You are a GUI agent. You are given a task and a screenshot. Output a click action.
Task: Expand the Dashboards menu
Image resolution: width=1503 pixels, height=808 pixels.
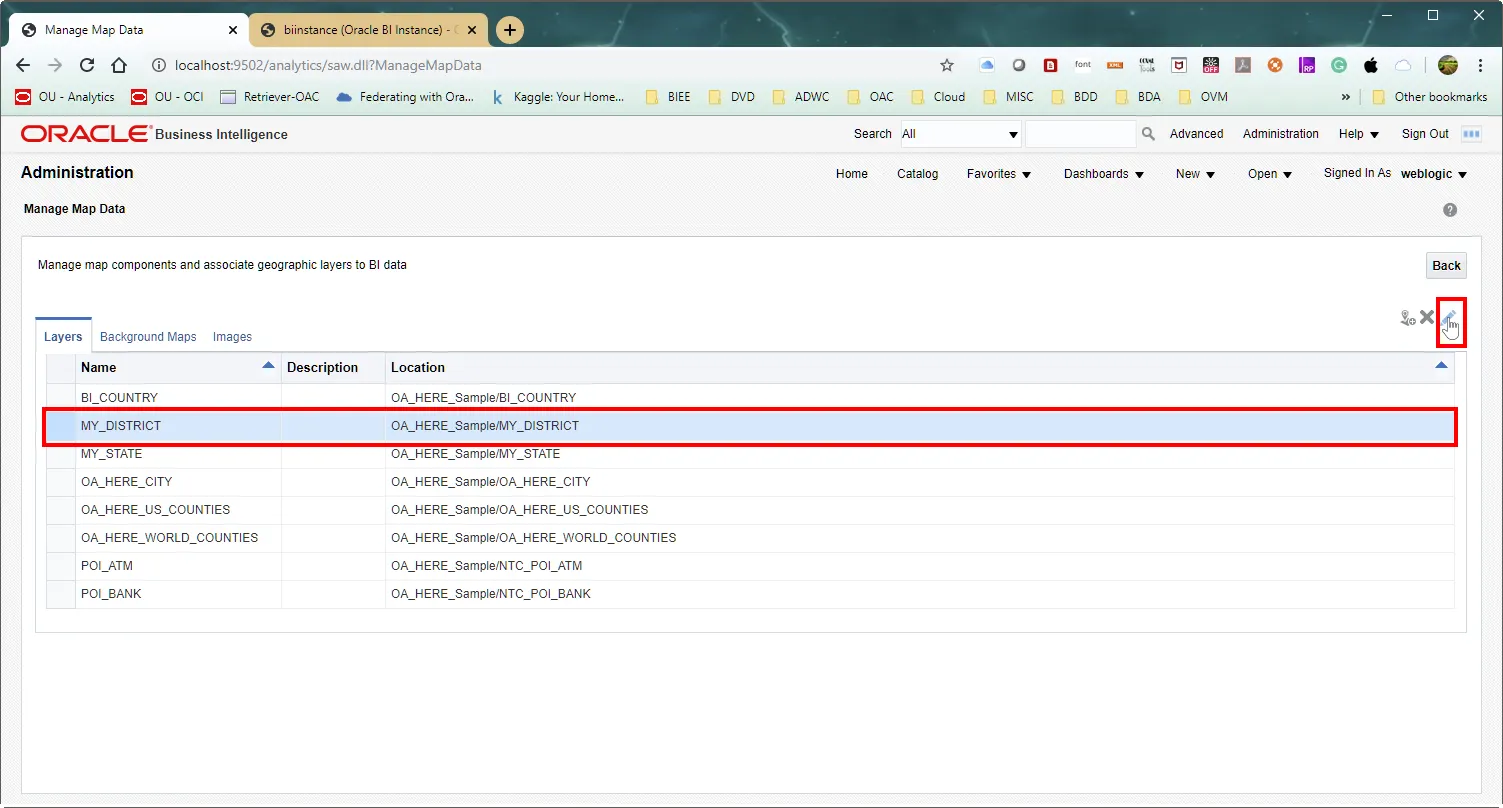[x=1103, y=174]
